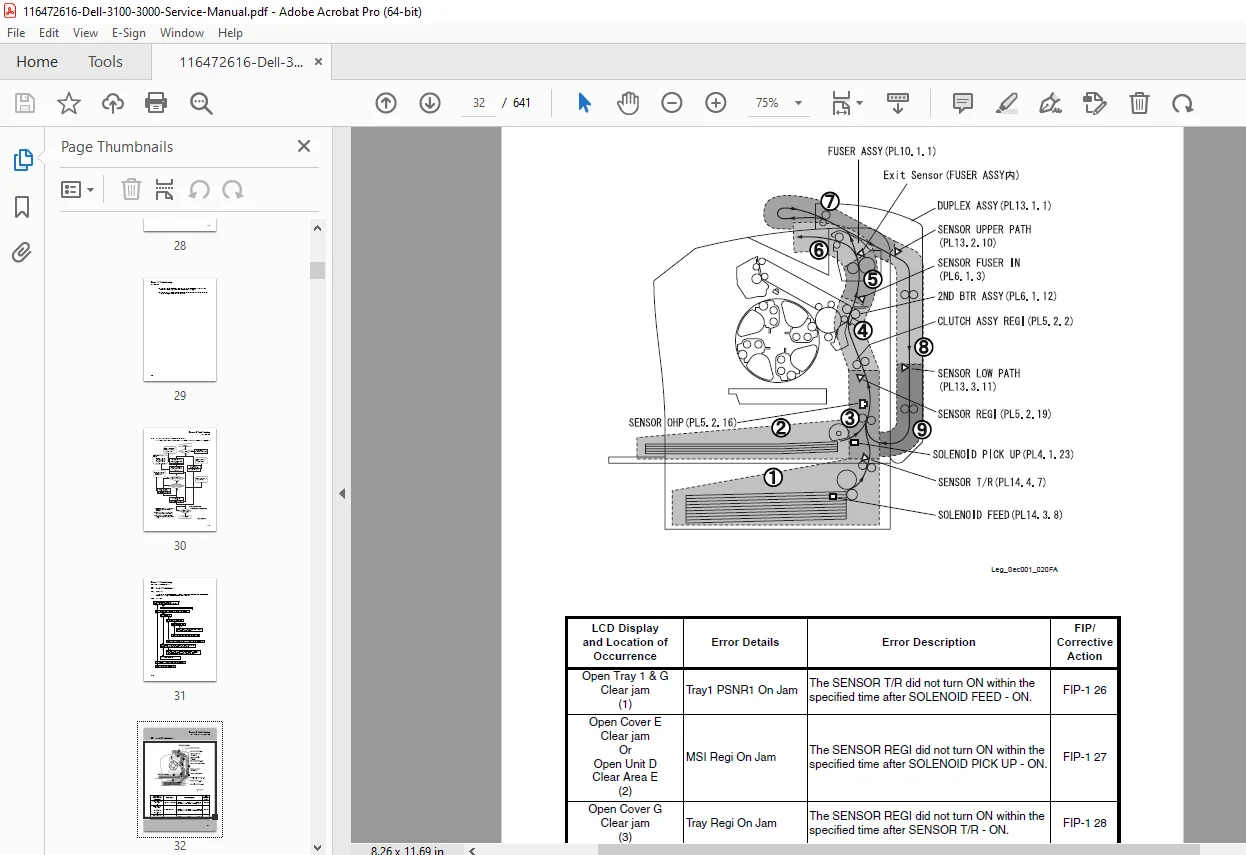Add a sticky note comment
Screen dimensions: 1246x855
(x=963, y=103)
